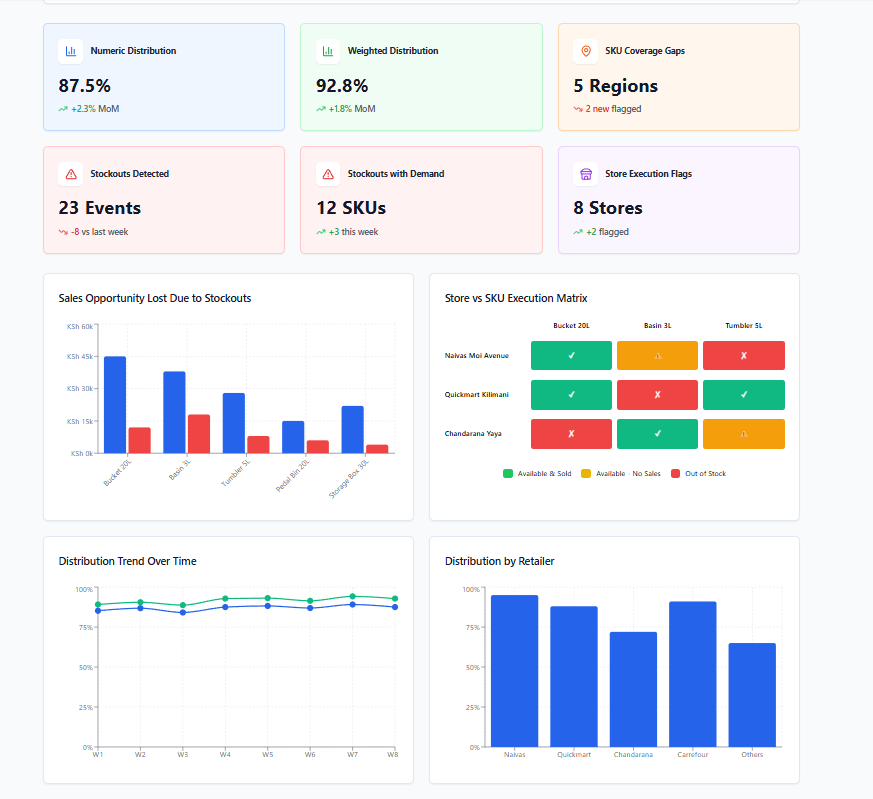Click the Chandarana Yaya row label

[473, 434]
